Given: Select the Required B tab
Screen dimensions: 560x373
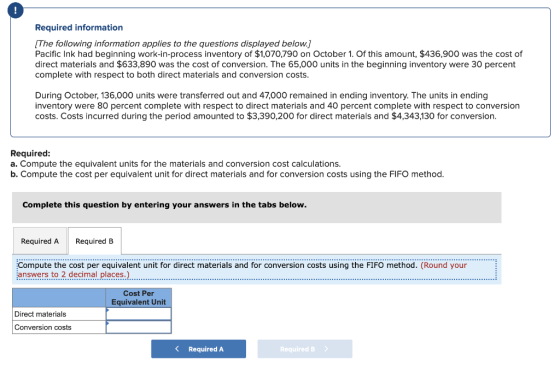Looking at the screenshot, I should pos(95,241).
